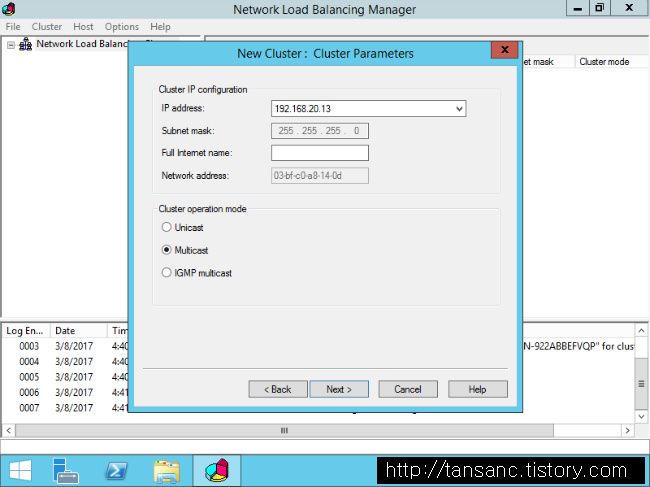
Task: Cancel the New Cluster wizard
Action: click(408, 389)
